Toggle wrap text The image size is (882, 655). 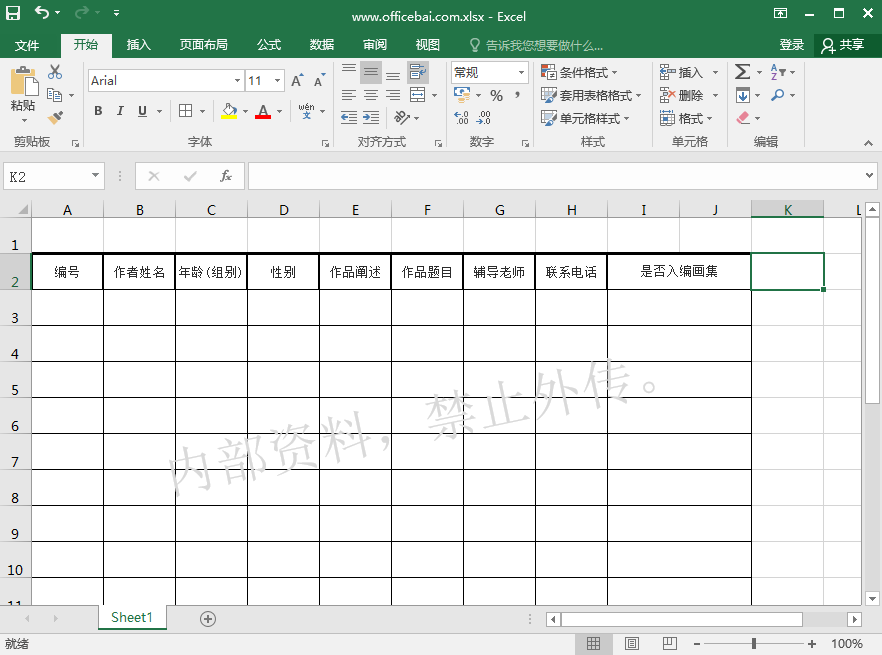[418, 72]
